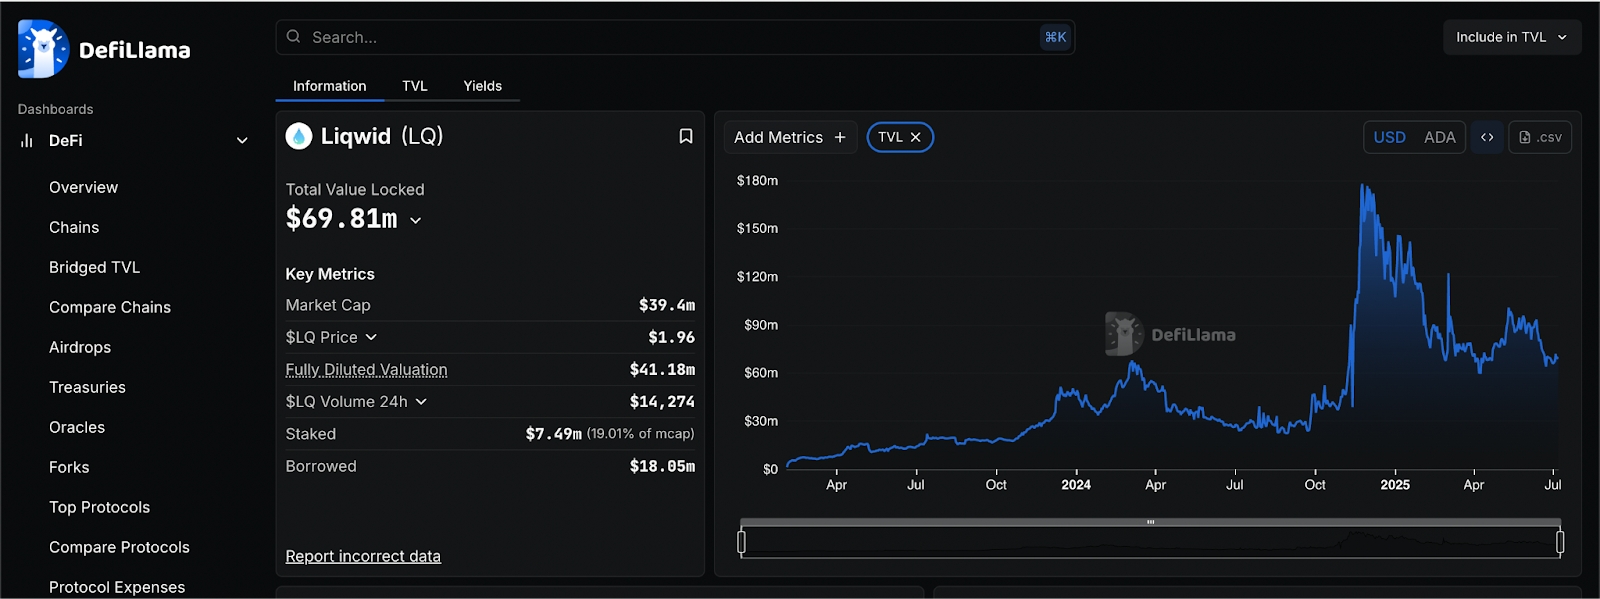The width and height of the screenshot is (1600, 599).
Task: Click the Borrowed value $18.05m
Action: coord(662,466)
